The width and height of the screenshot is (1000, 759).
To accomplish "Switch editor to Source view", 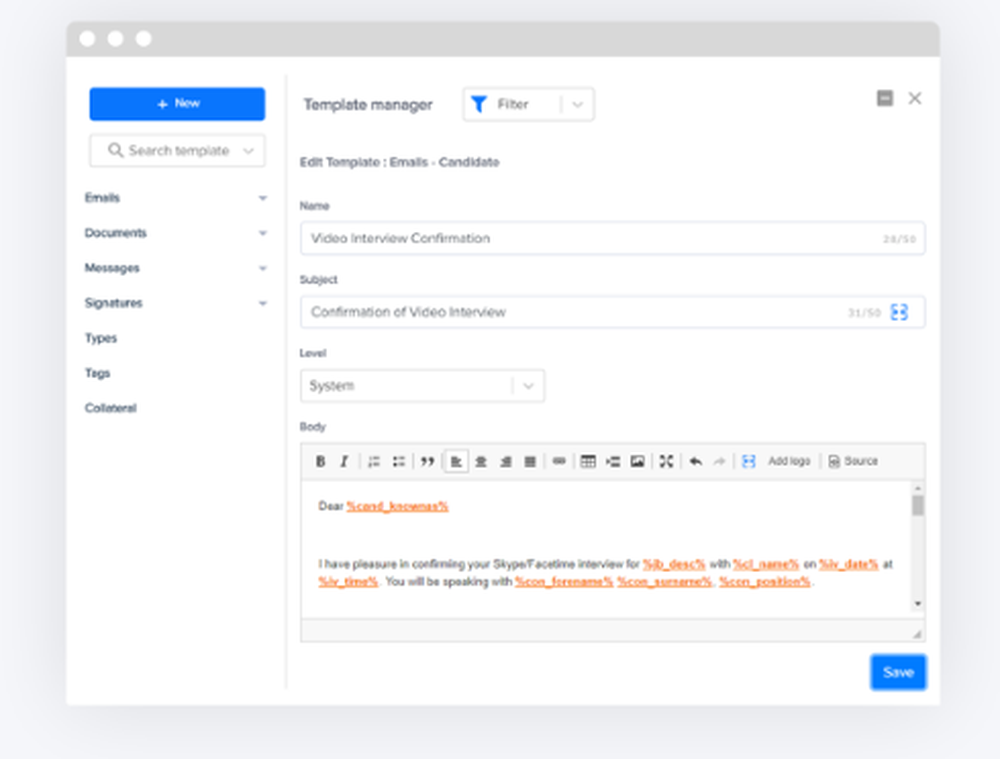I will pos(853,461).
